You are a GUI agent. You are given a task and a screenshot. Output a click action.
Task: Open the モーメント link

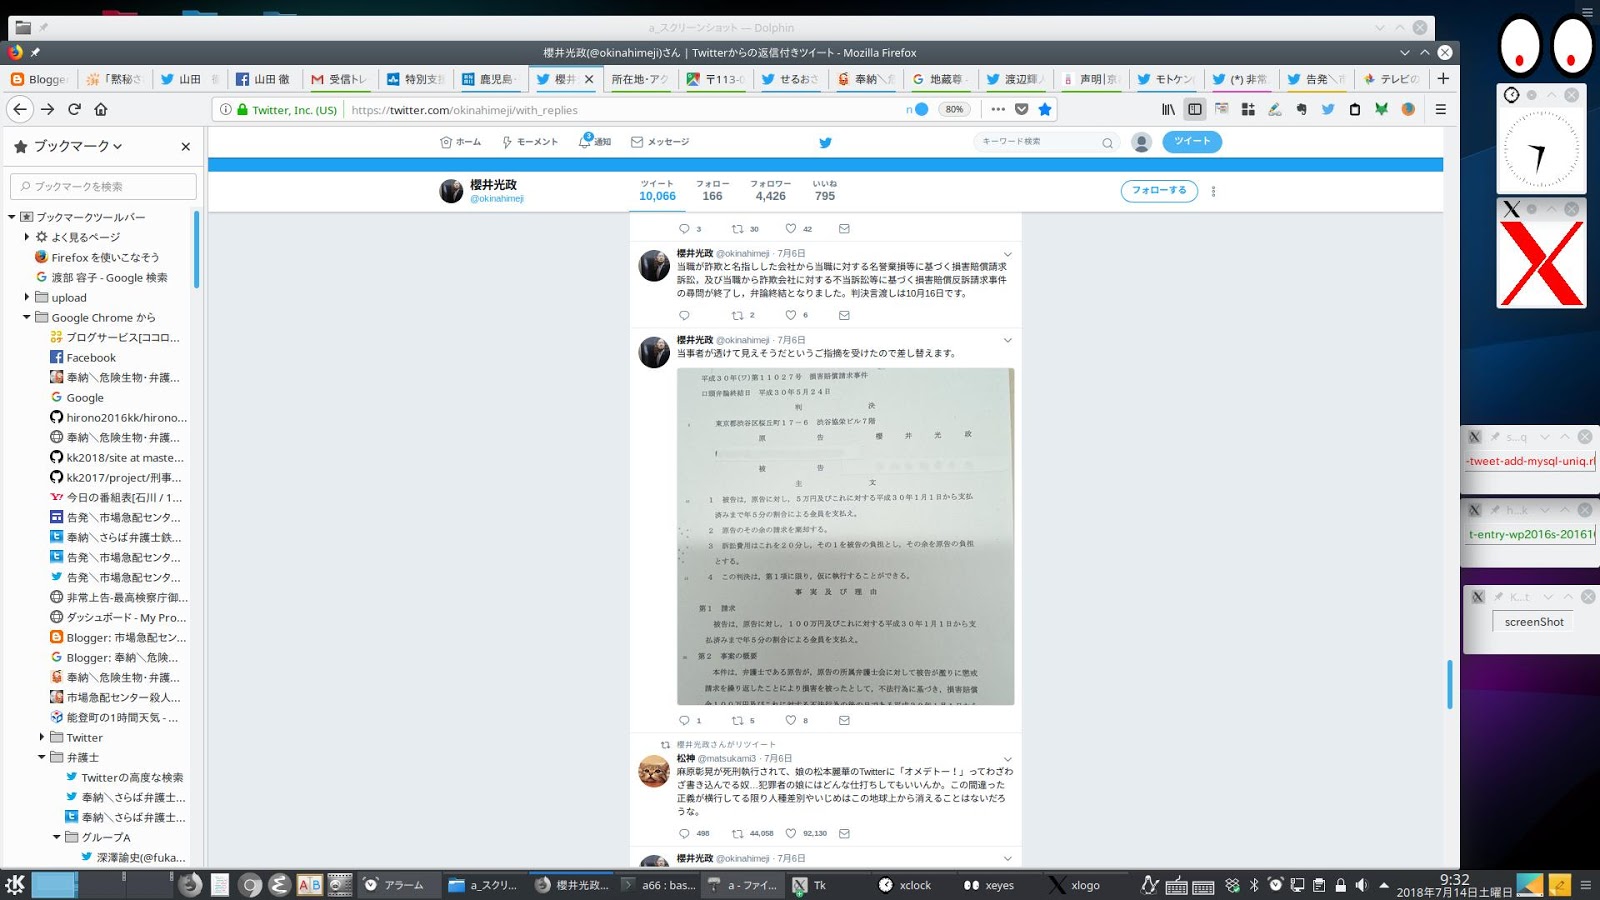(x=530, y=142)
